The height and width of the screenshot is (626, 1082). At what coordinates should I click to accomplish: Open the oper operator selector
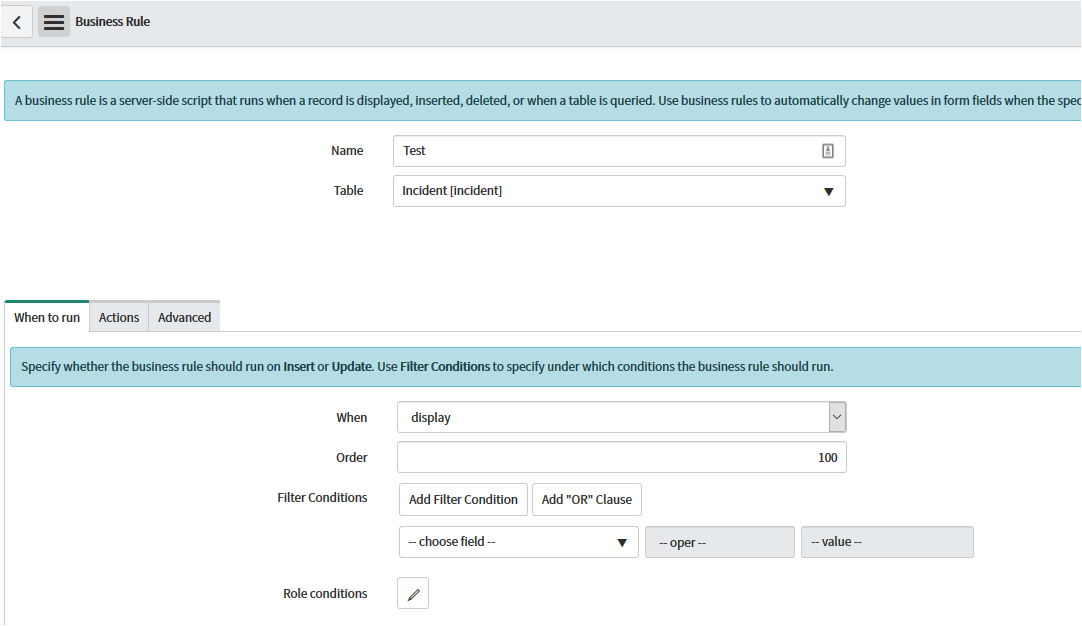coord(720,542)
